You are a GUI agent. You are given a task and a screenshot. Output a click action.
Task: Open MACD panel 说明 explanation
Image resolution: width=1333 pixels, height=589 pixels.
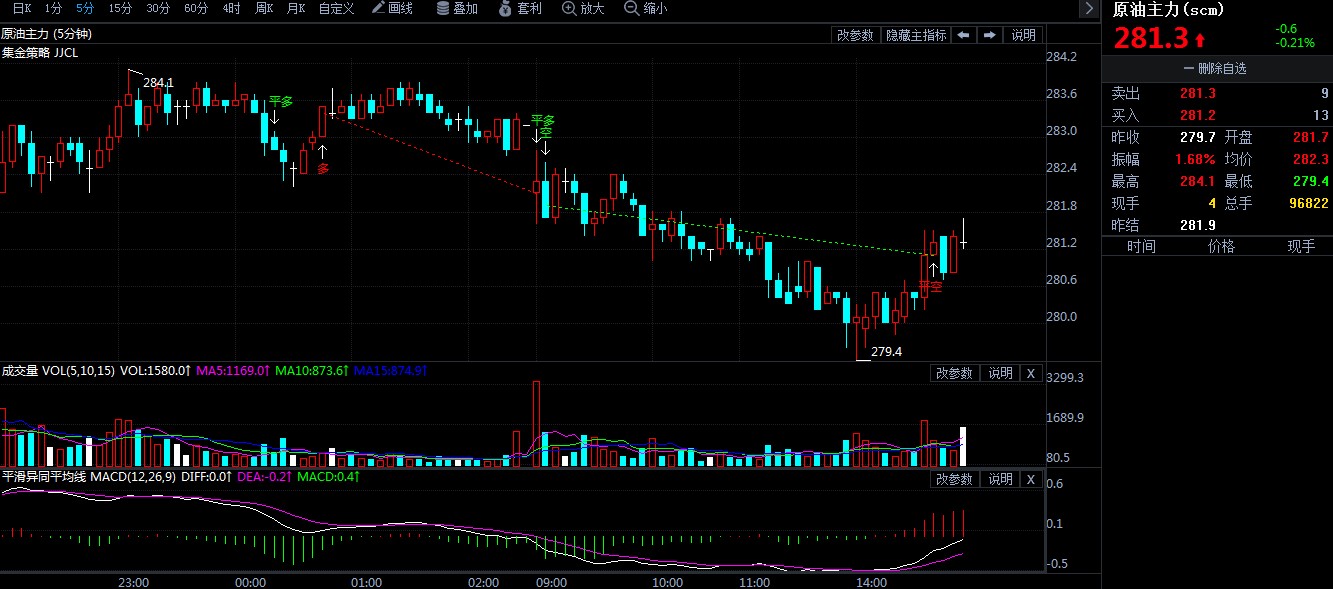coord(1000,479)
